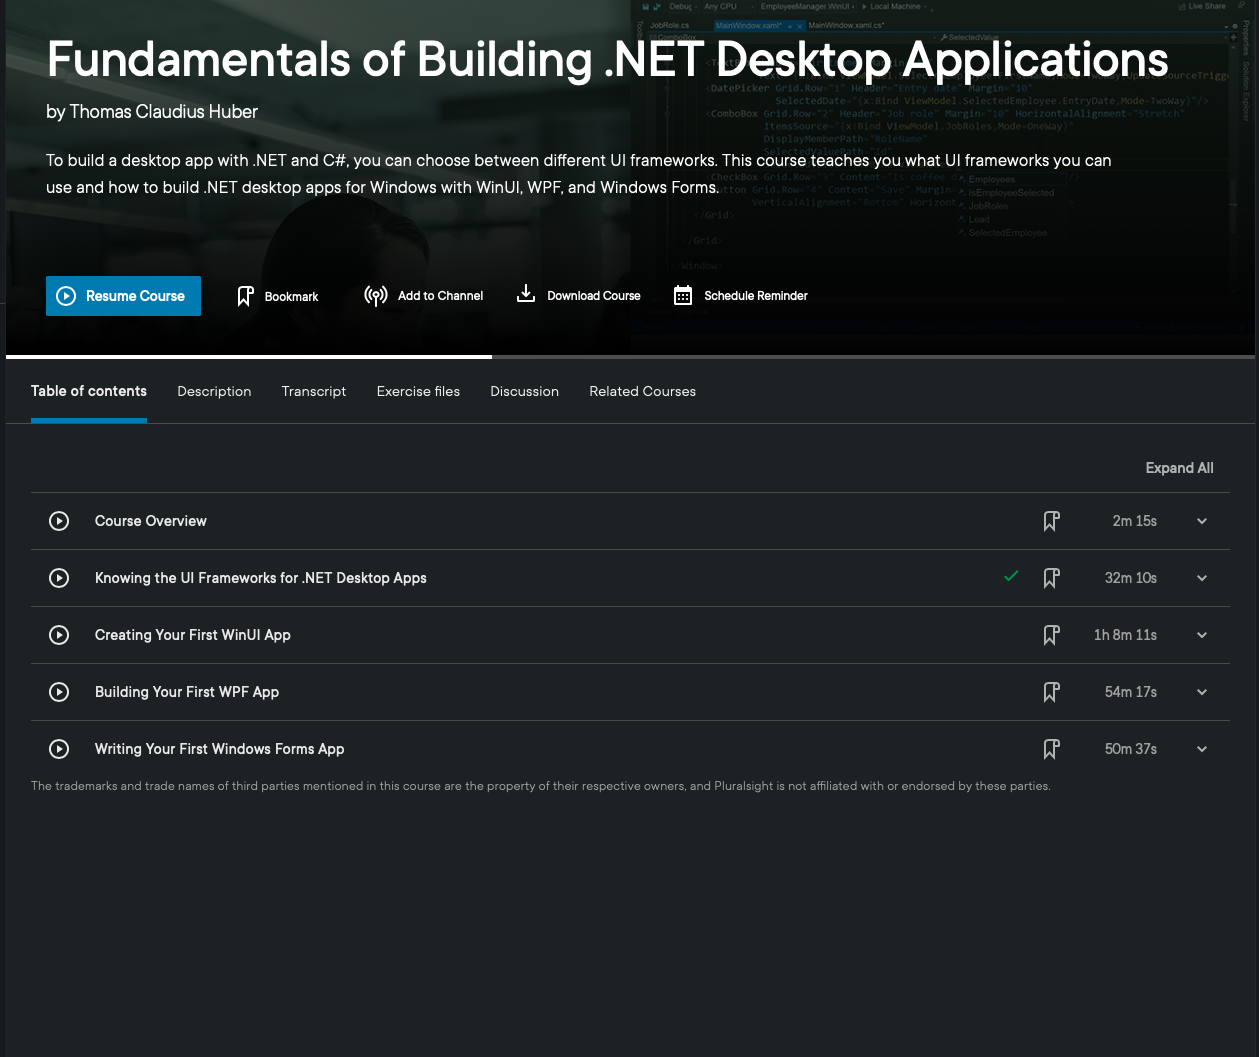Bookmark Writing Your First Windows Forms App
The width and height of the screenshot is (1259, 1057).
coord(1051,749)
